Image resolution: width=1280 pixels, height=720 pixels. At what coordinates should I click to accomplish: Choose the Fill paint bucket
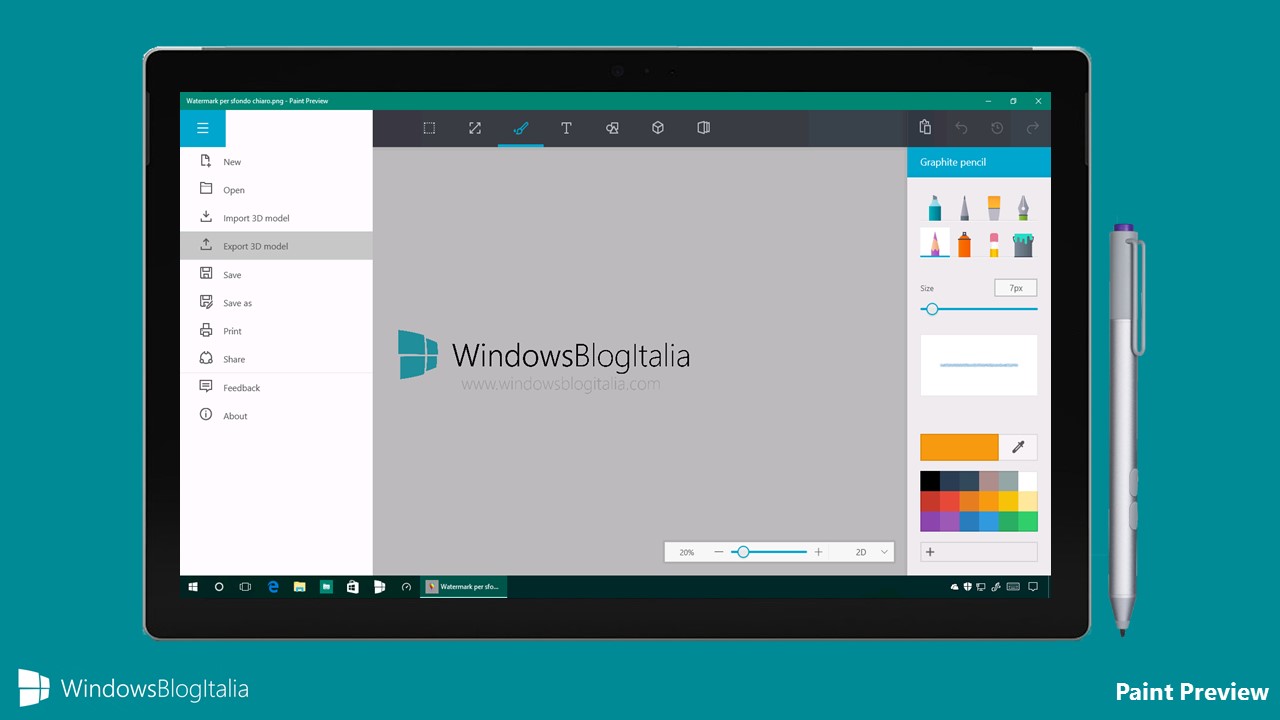pyautogui.click(x=1023, y=243)
